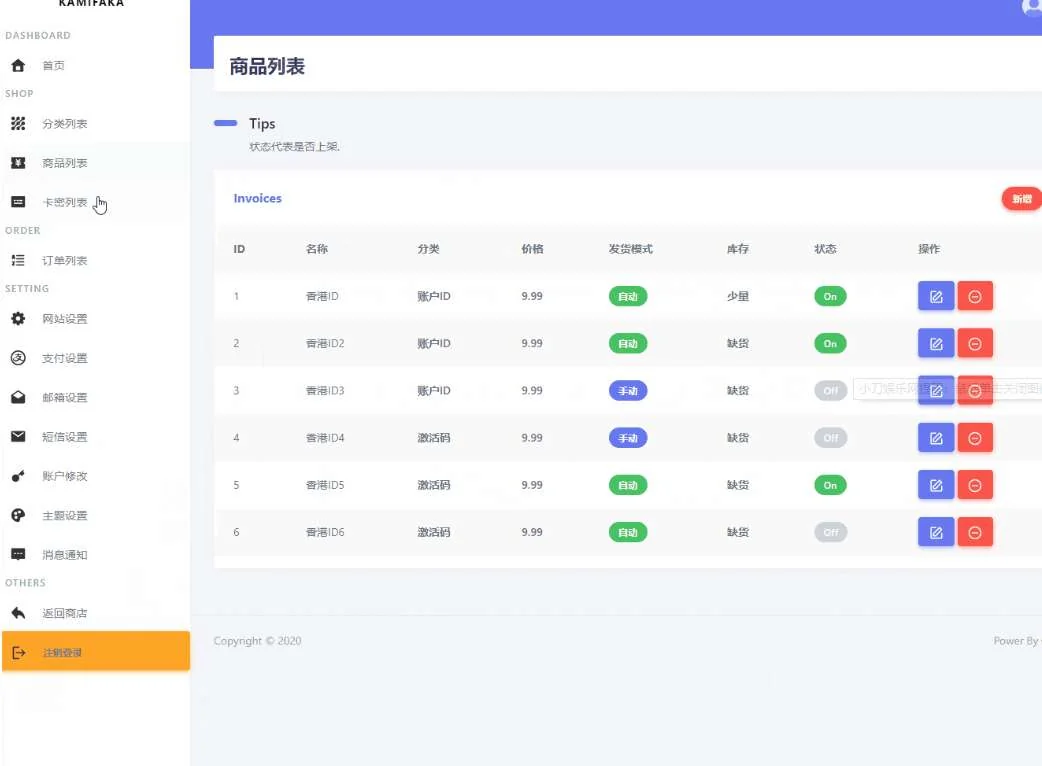Toggle the On status for 香港ID
This screenshot has width=1042, height=766.
point(830,296)
